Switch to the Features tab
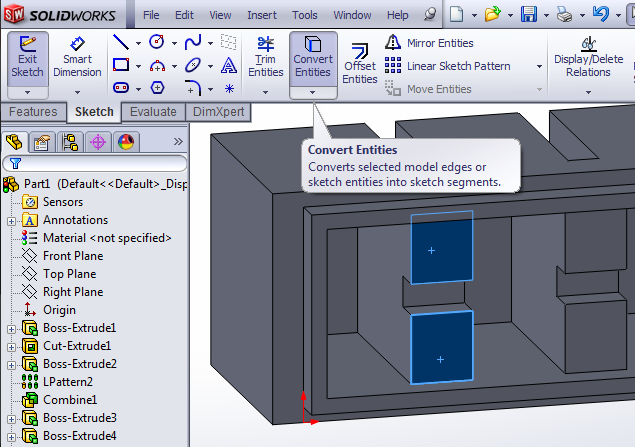This screenshot has height=447, width=635. pyautogui.click(x=33, y=112)
